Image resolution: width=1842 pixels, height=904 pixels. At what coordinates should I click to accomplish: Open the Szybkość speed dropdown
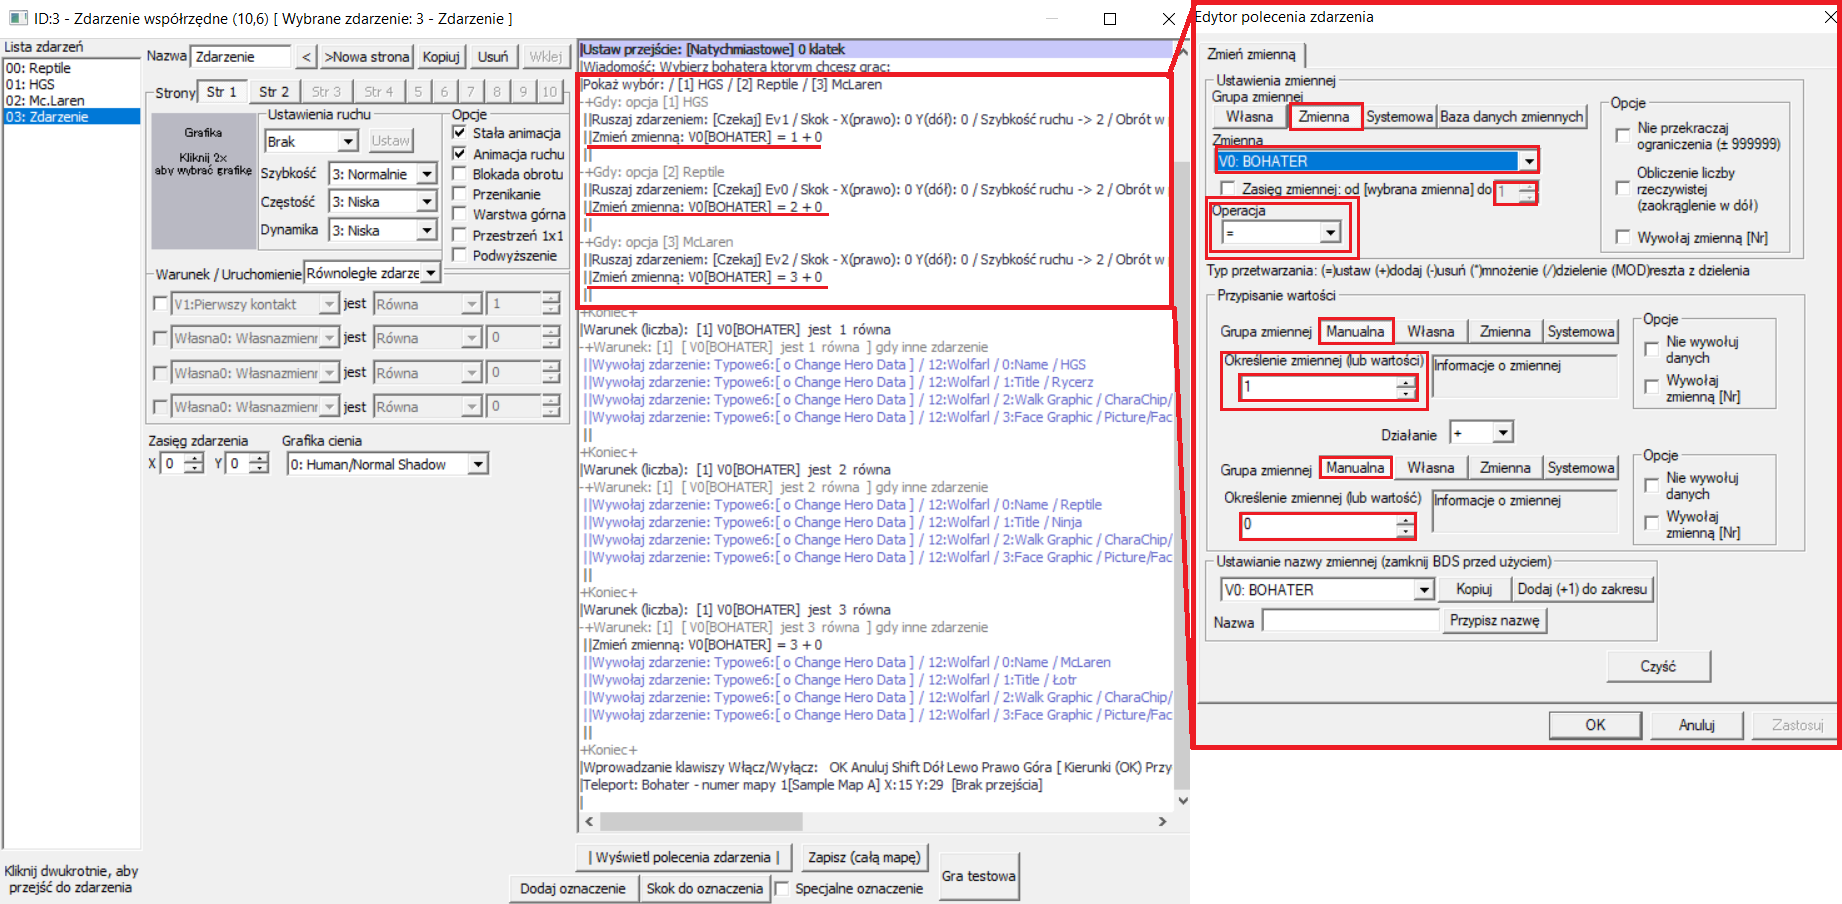(x=427, y=174)
